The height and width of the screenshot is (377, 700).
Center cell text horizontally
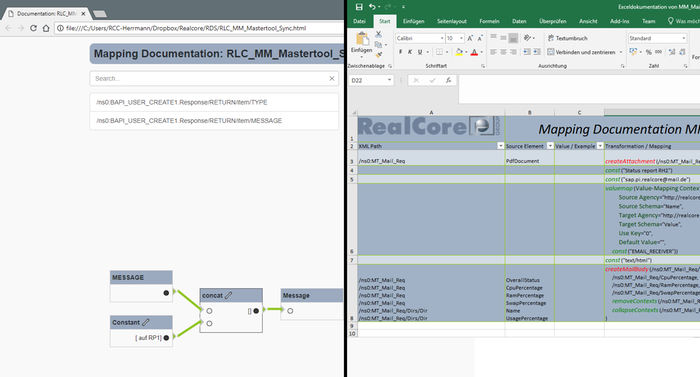[x=503, y=52]
